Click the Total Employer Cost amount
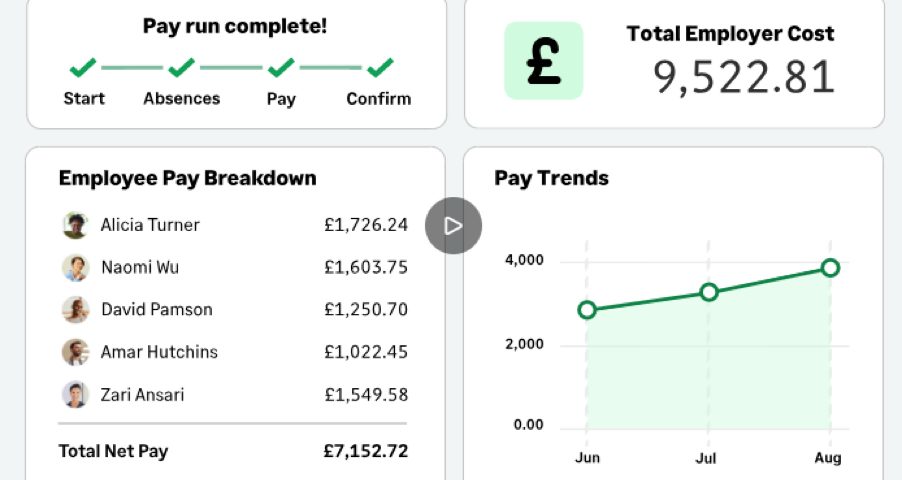Screen dimensions: 902x480 744,77
